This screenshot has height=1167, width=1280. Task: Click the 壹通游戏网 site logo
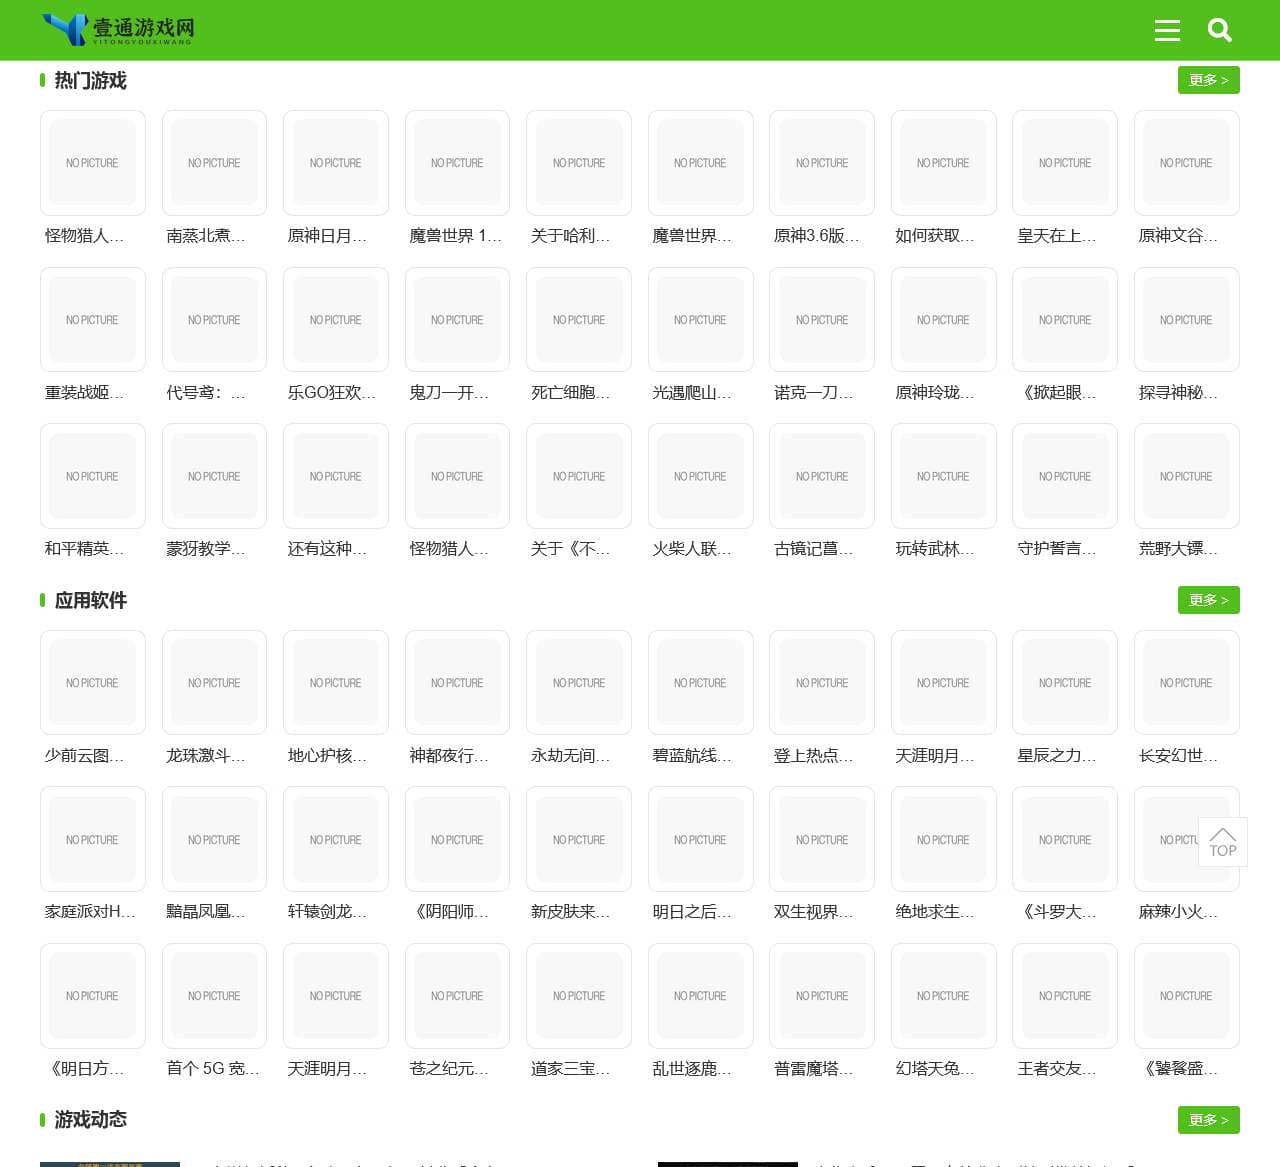pyautogui.click(x=115, y=30)
